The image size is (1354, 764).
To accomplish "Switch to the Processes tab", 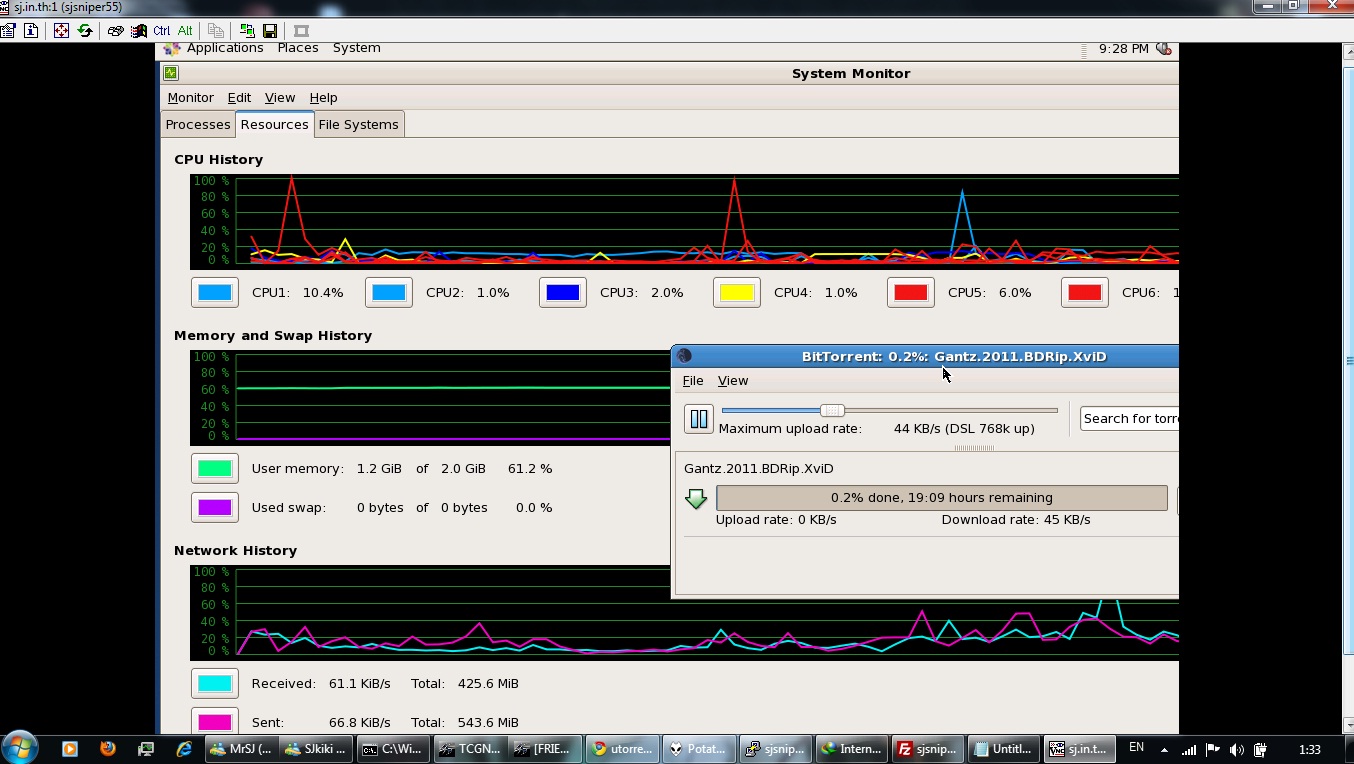I will click(x=198, y=124).
